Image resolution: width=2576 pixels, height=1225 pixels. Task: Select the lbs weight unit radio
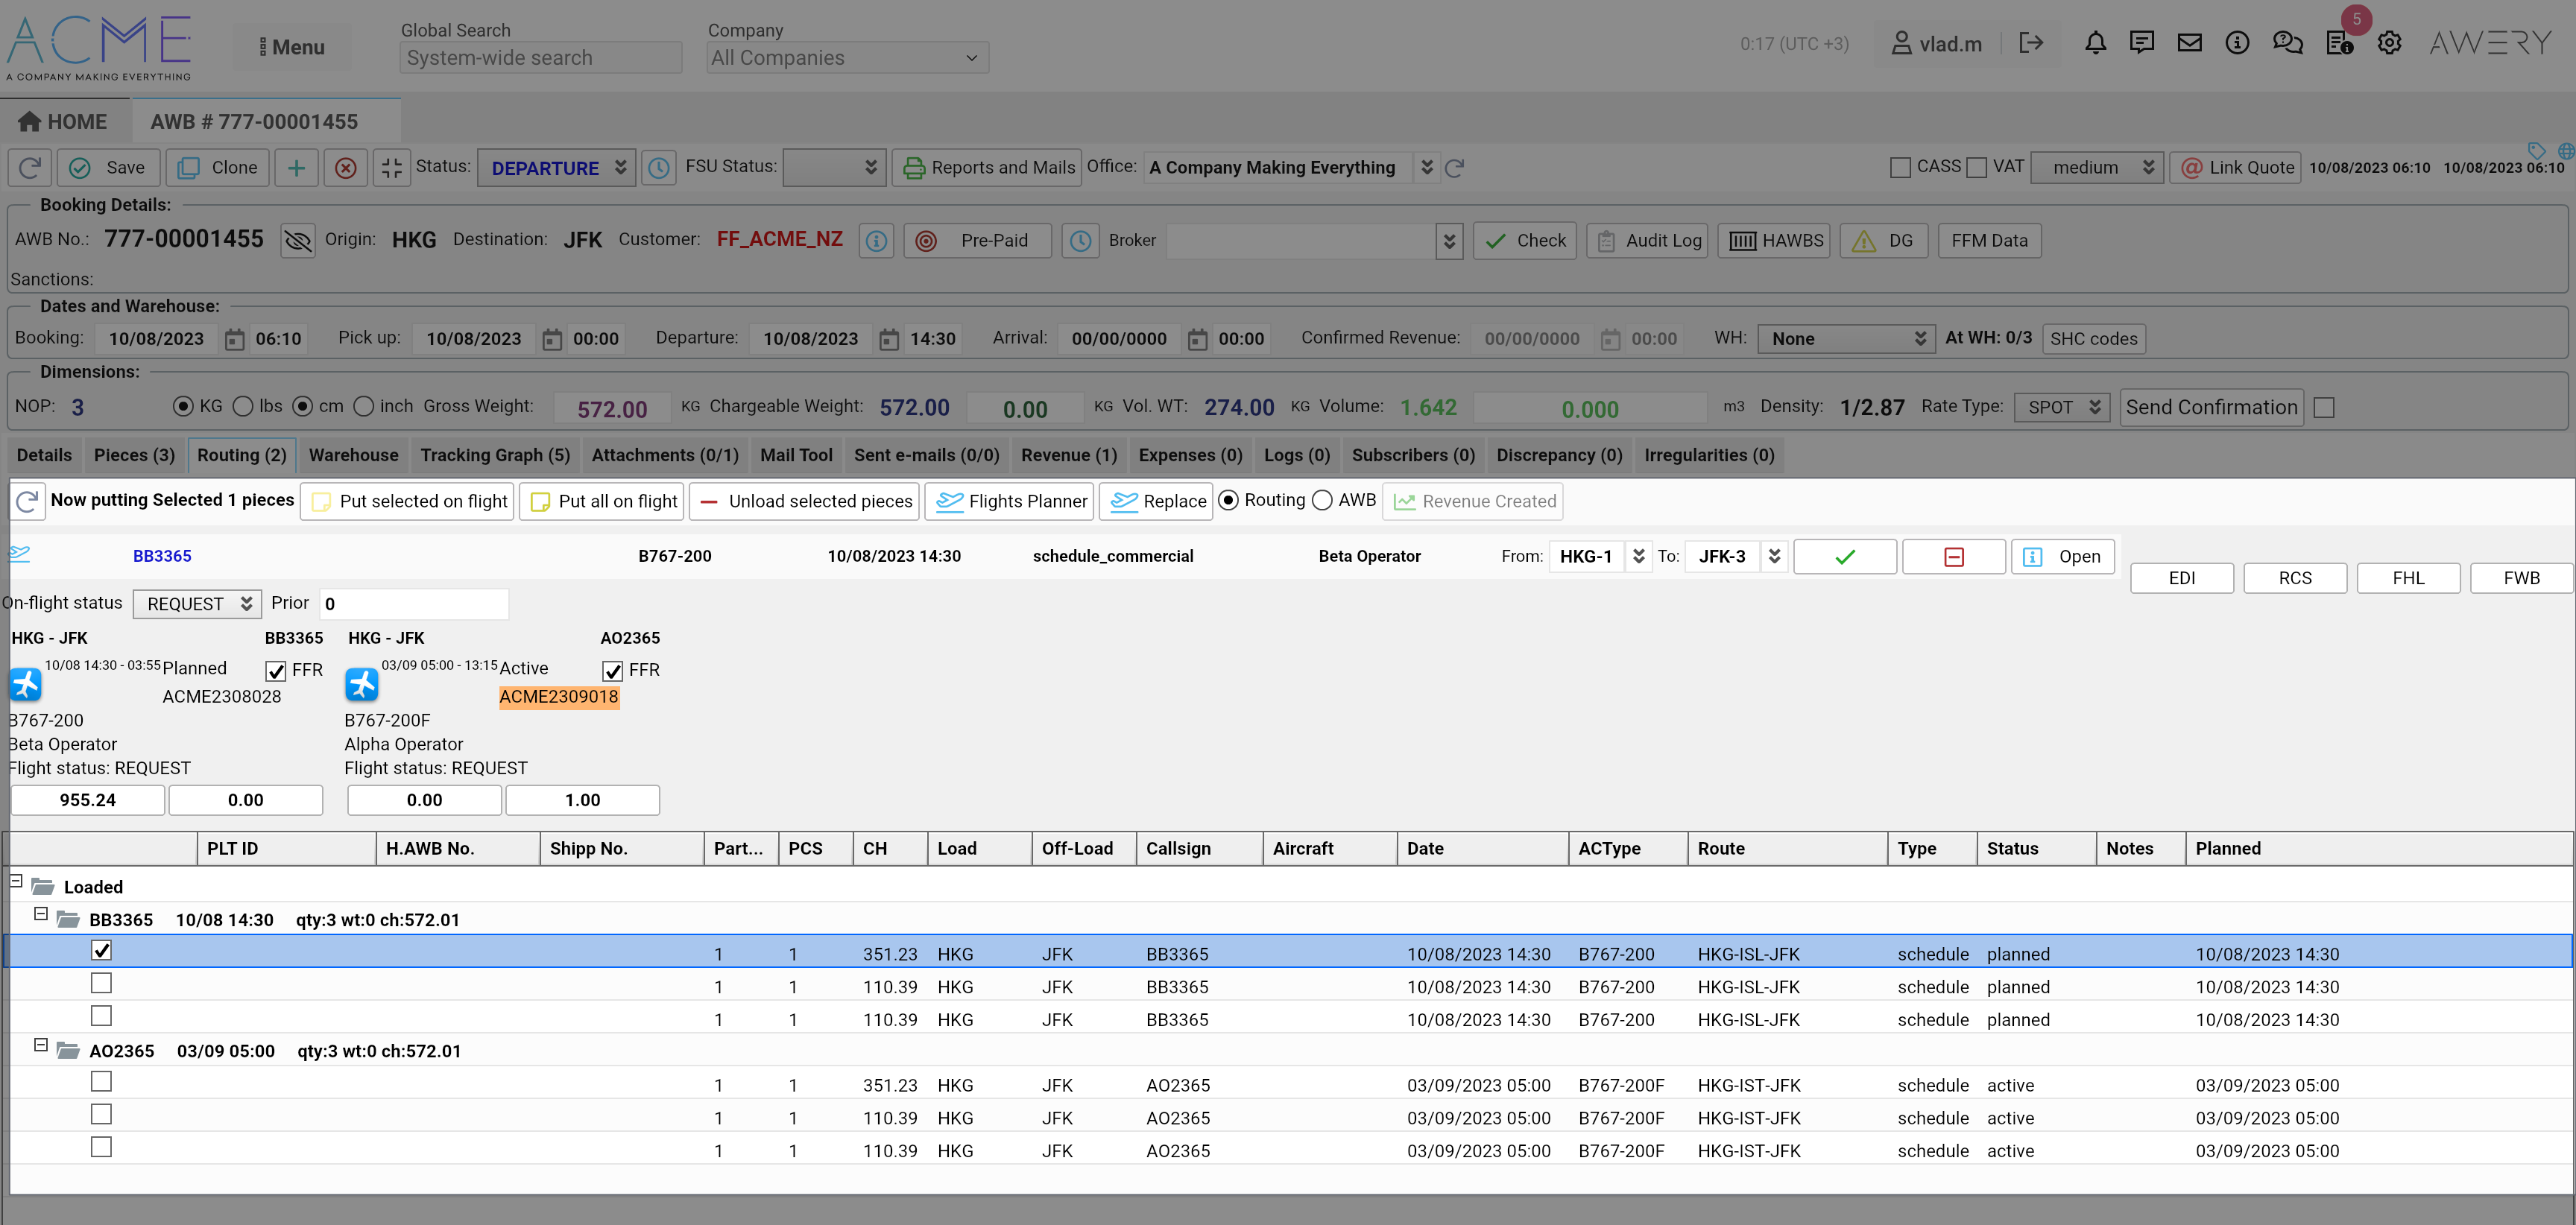(x=243, y=406)
